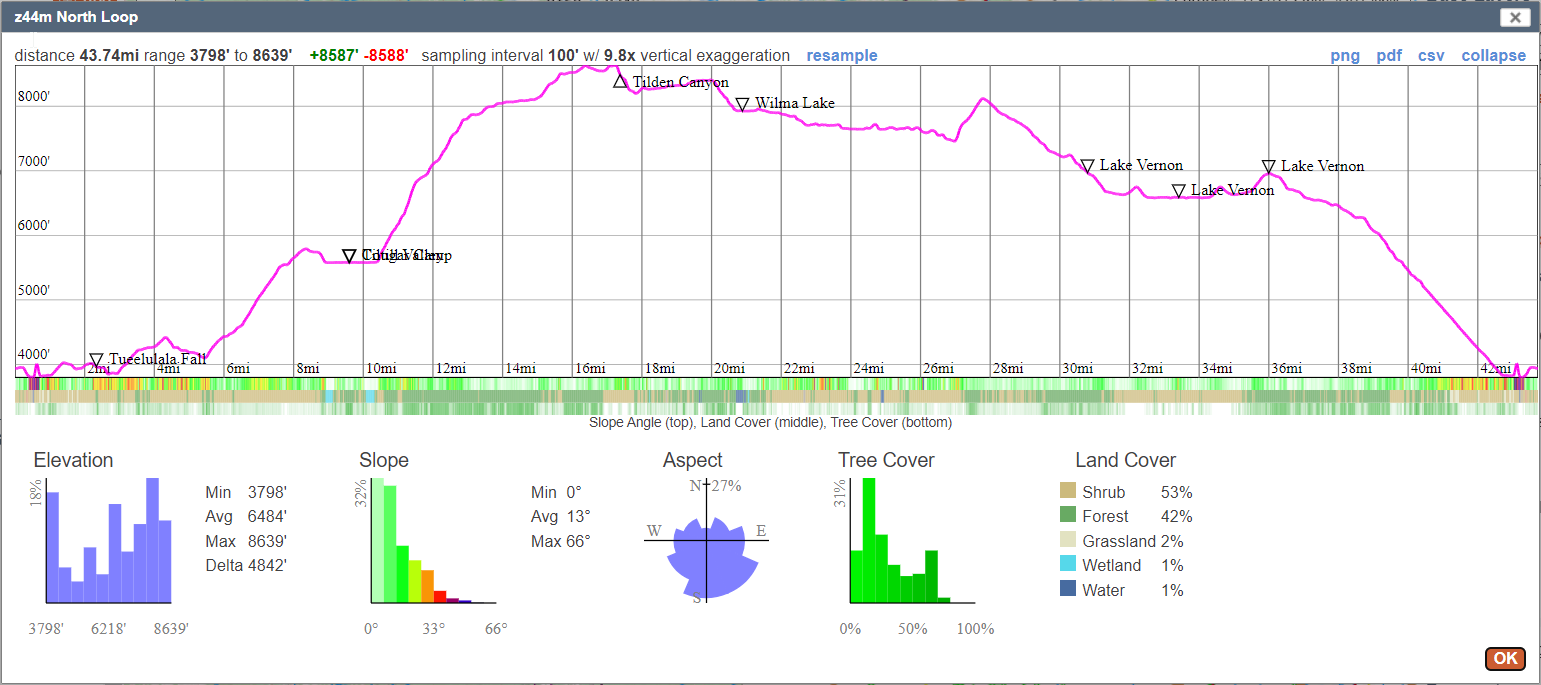Screen dimensions: 1541x685
Task: Click the 20mi distance axis label
Action: coord(729,368)
